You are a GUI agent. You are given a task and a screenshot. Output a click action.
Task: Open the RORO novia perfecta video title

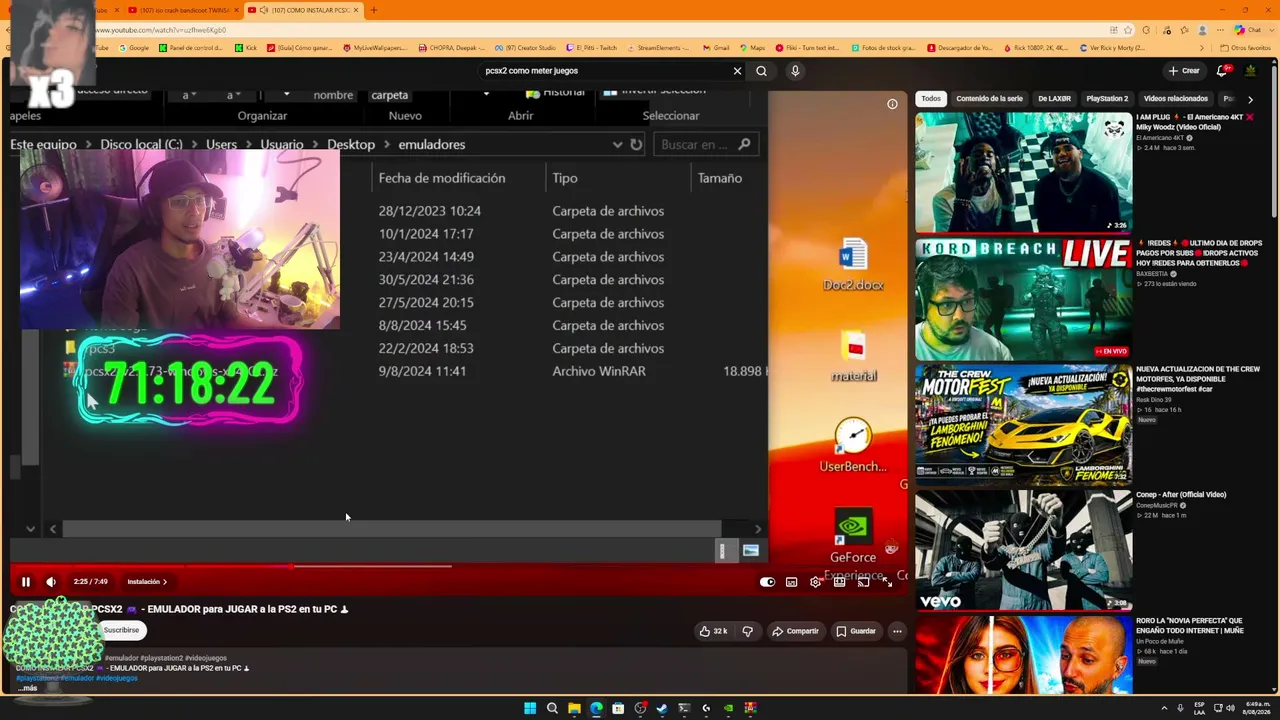click(1190, 626)
